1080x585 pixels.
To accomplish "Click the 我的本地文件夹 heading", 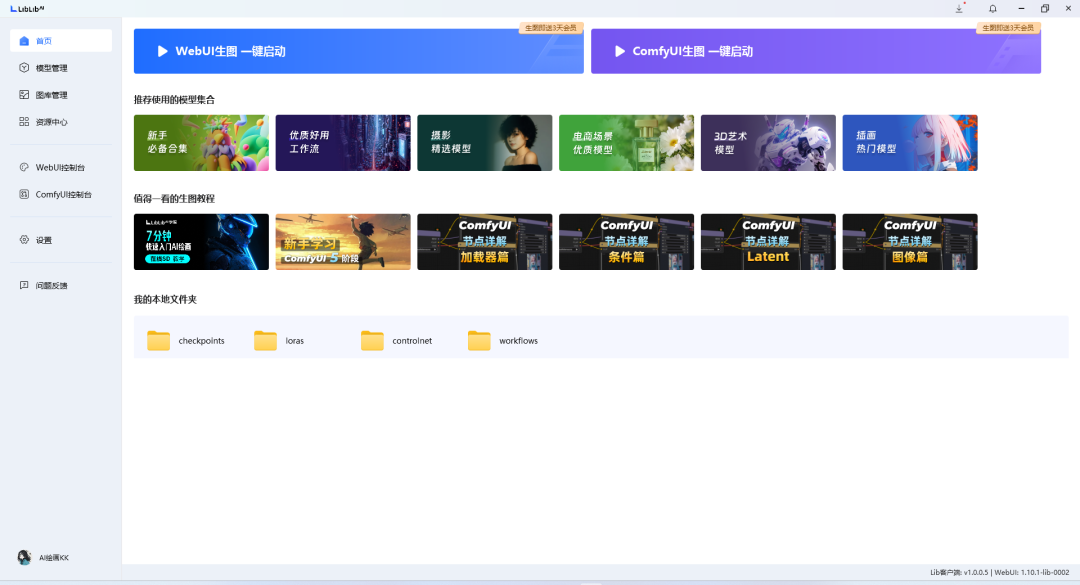I will tap(165, 299).
